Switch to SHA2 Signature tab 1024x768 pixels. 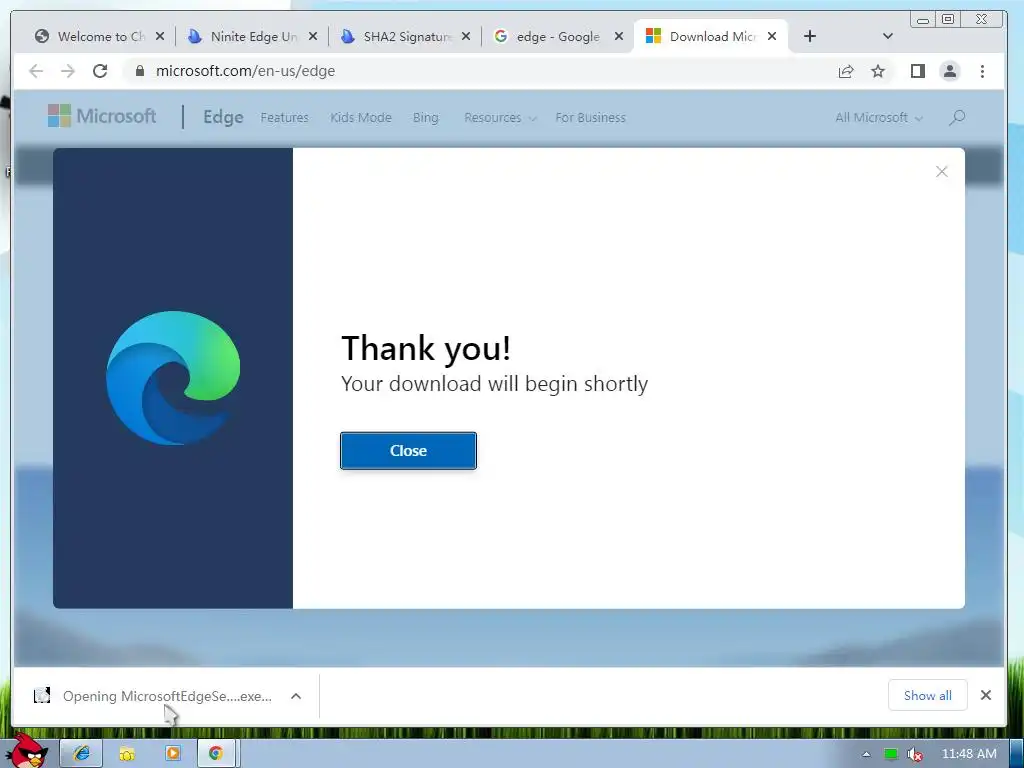click(406, 37)
